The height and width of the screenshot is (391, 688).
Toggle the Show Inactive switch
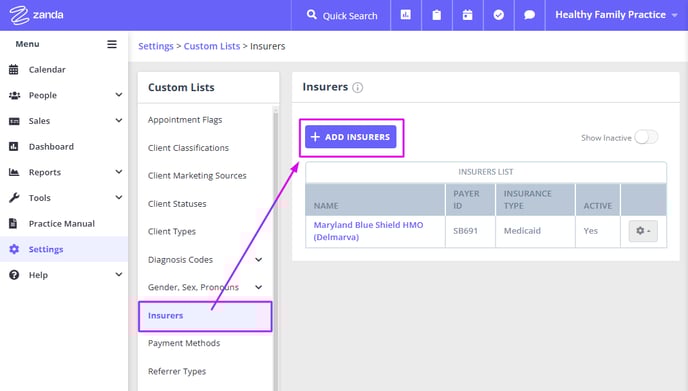pyautogui.click(x=646, y=137)
